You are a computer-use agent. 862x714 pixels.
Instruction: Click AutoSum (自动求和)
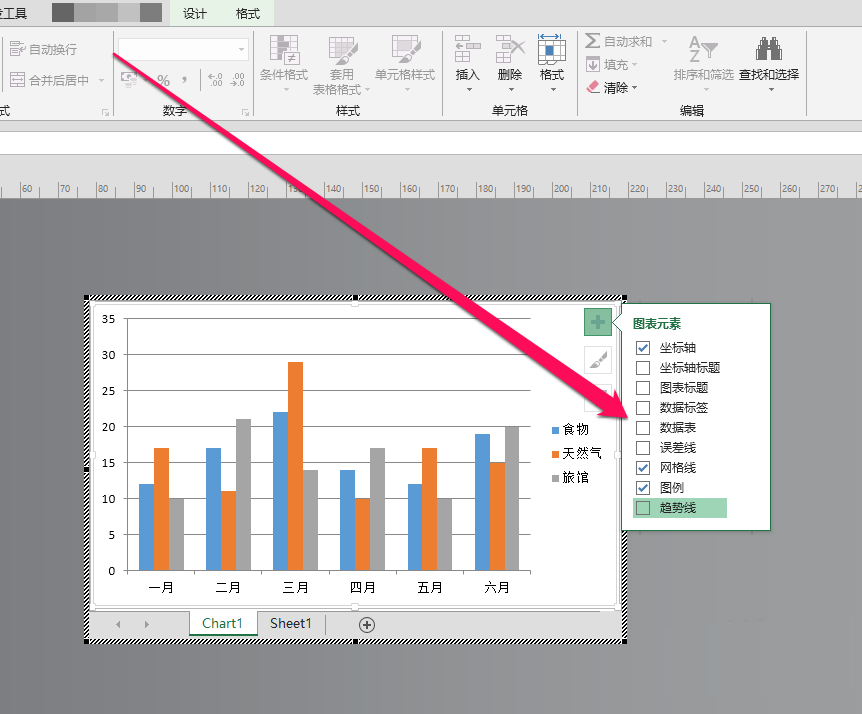point(618,41)
